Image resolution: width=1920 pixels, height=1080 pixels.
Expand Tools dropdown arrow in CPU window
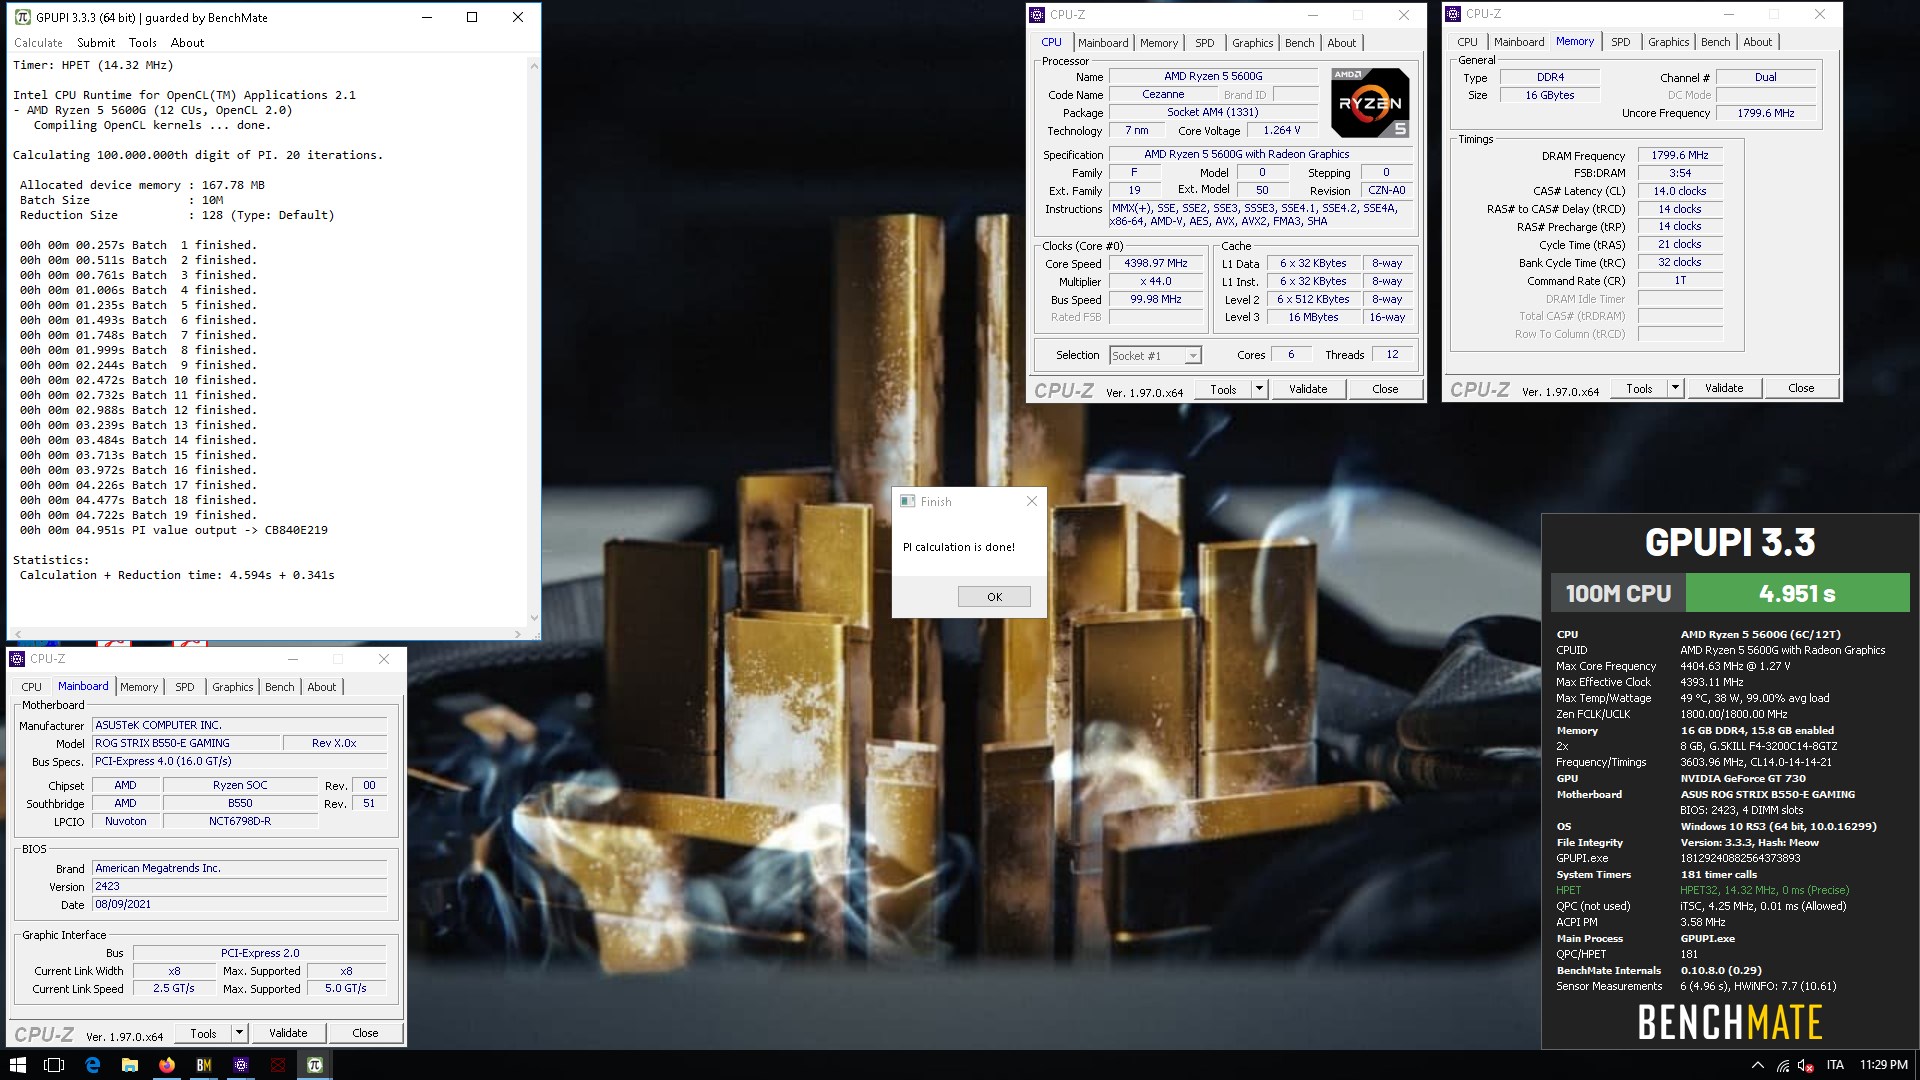click(1259, 389)
